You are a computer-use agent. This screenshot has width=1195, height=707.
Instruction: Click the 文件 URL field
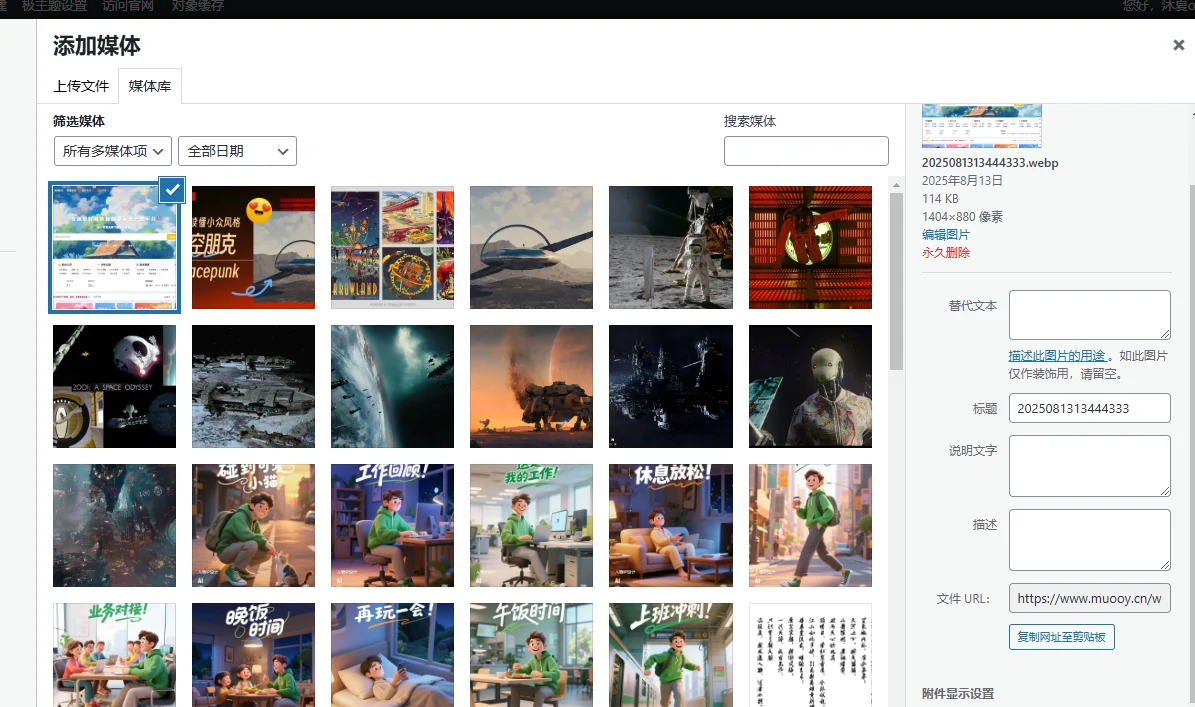click(1090, 598)
